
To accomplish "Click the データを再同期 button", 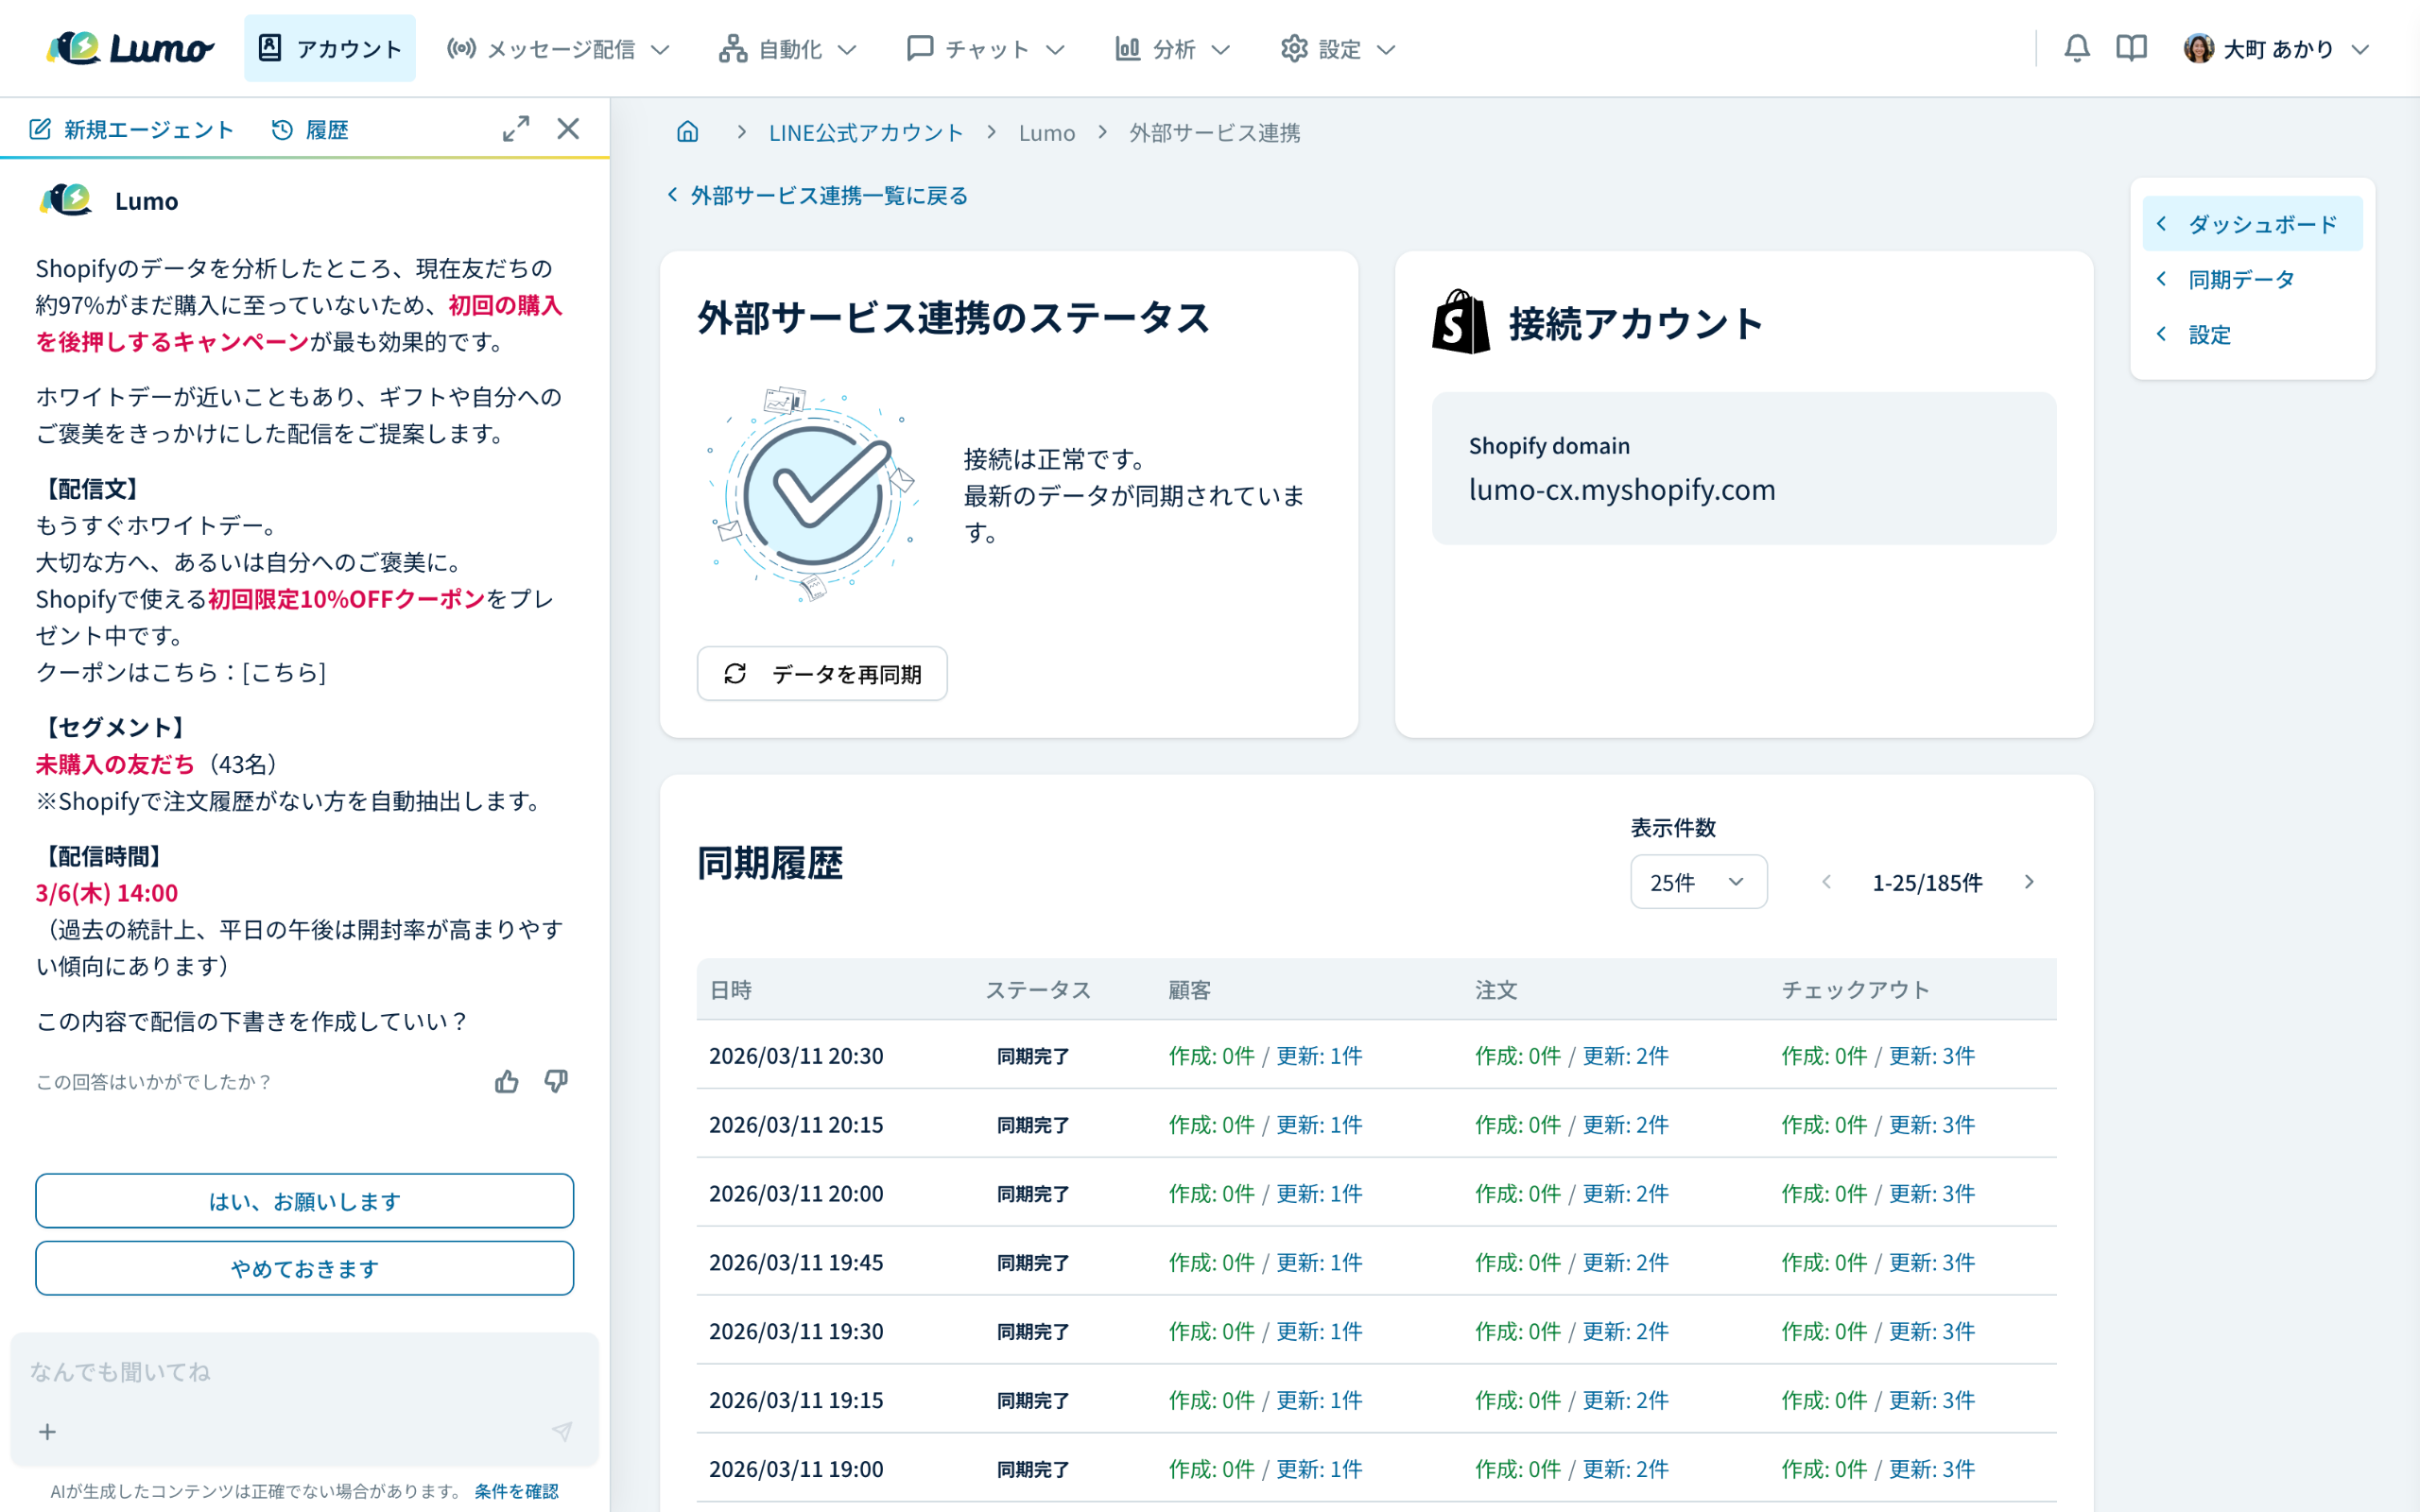I will pos(821,674).
